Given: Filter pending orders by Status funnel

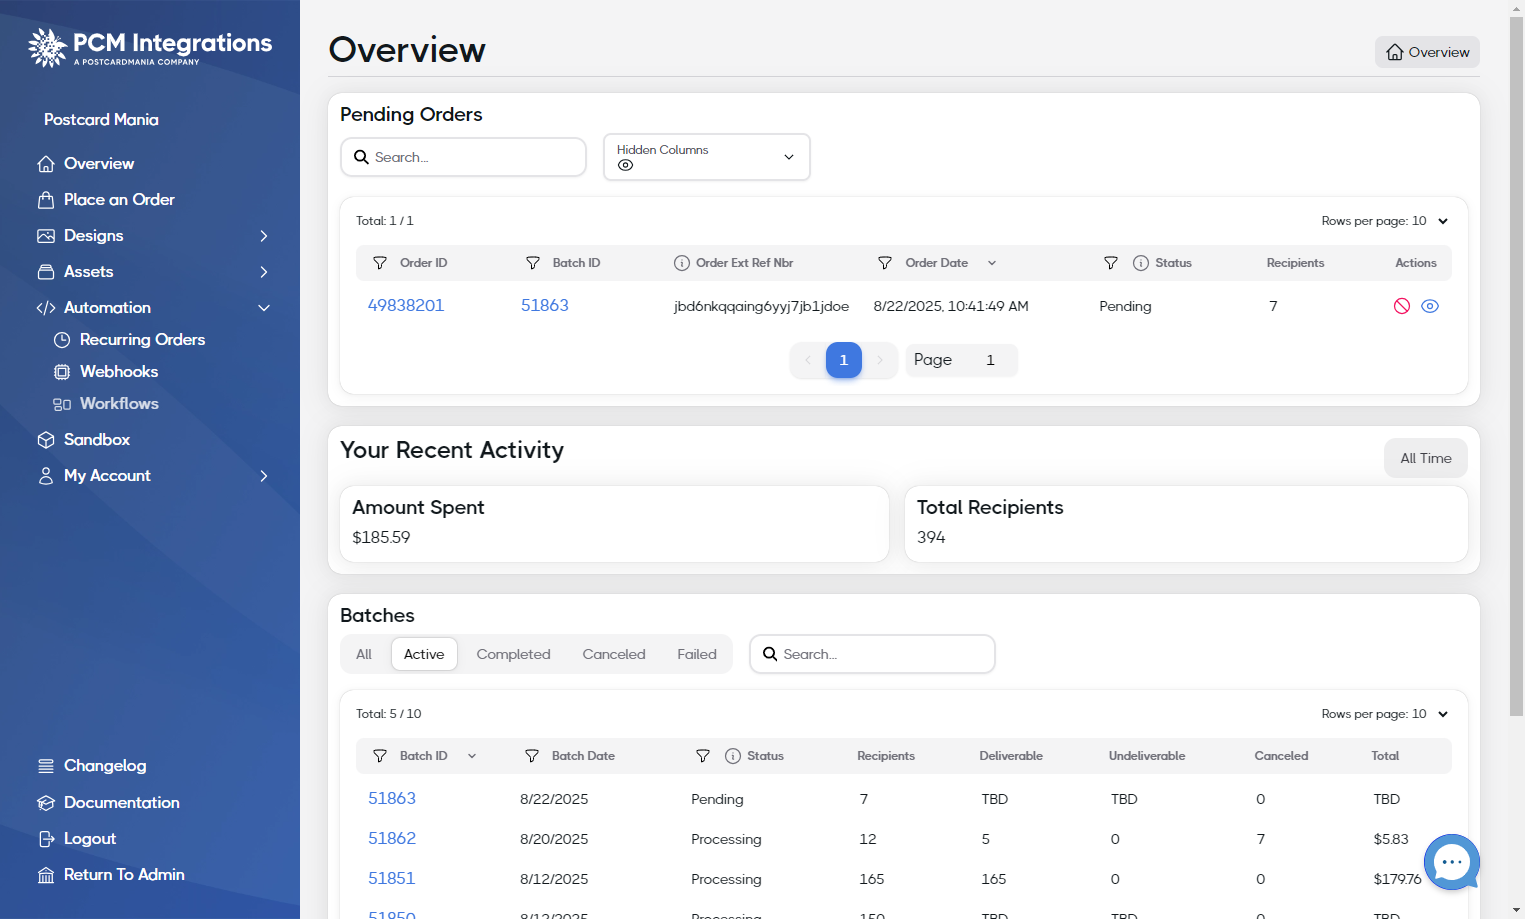Looking at the screenshot, I should tap(1111, 263).
